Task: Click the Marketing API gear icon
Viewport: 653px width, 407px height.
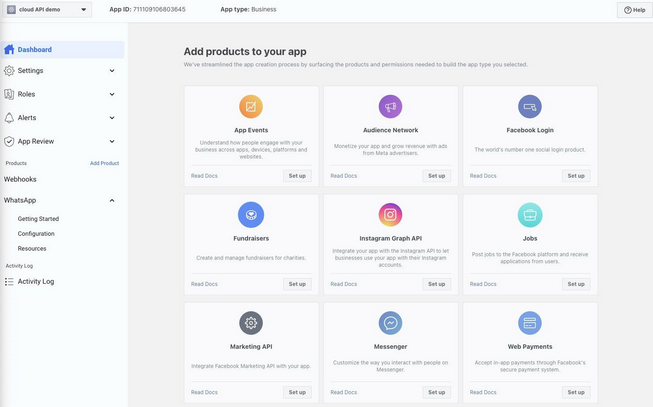Action: tap(251, 323)
